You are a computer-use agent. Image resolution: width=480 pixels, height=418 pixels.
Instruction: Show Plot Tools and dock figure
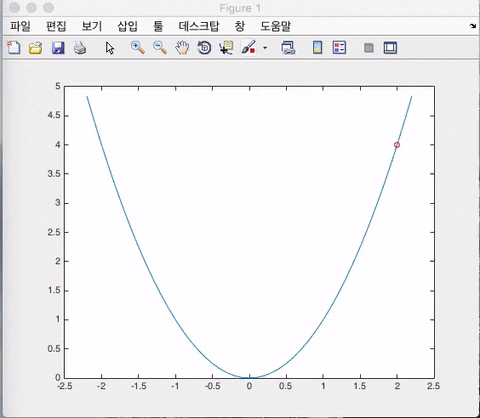pyautogui.click(x=390, y=48)
